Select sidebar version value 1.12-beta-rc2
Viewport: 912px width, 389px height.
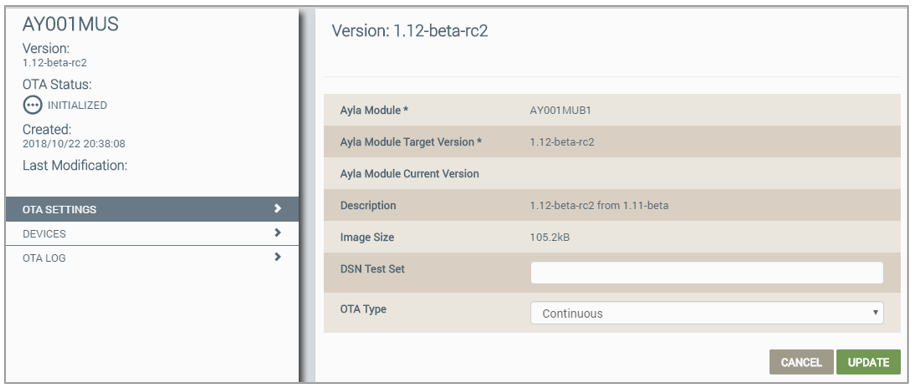(55, 63)
